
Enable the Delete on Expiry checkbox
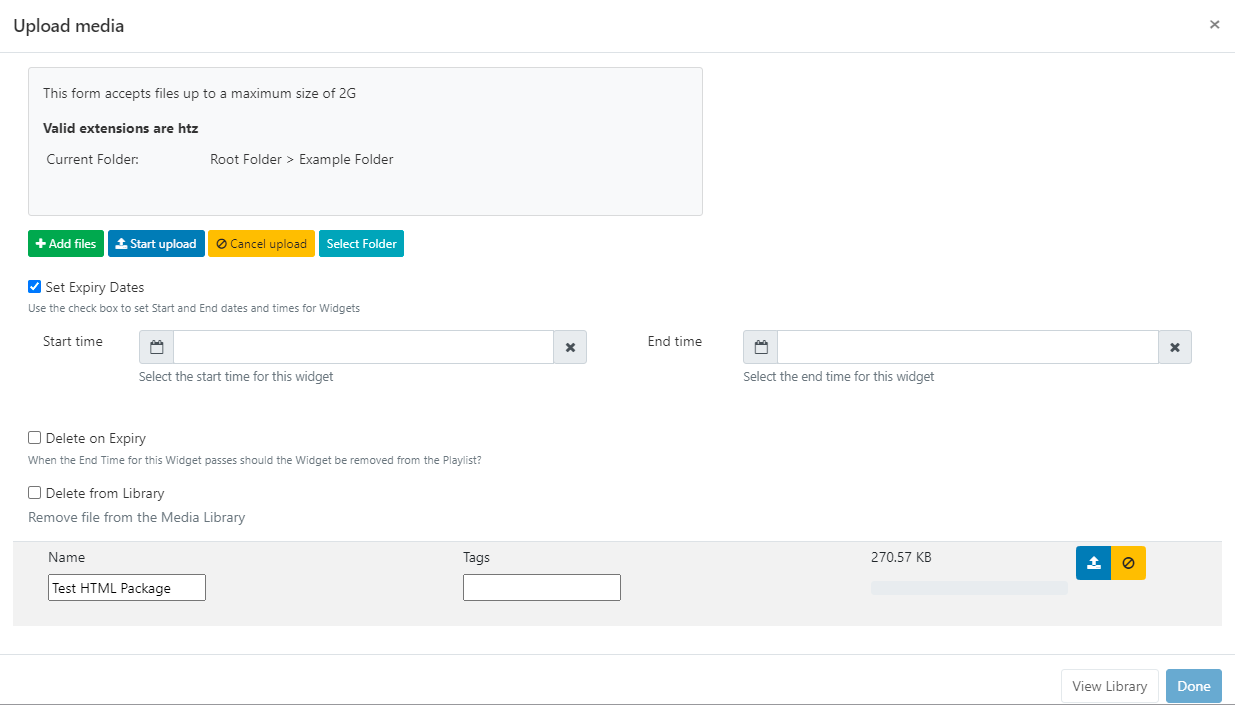pyautogui.click(x=35, y=438)
